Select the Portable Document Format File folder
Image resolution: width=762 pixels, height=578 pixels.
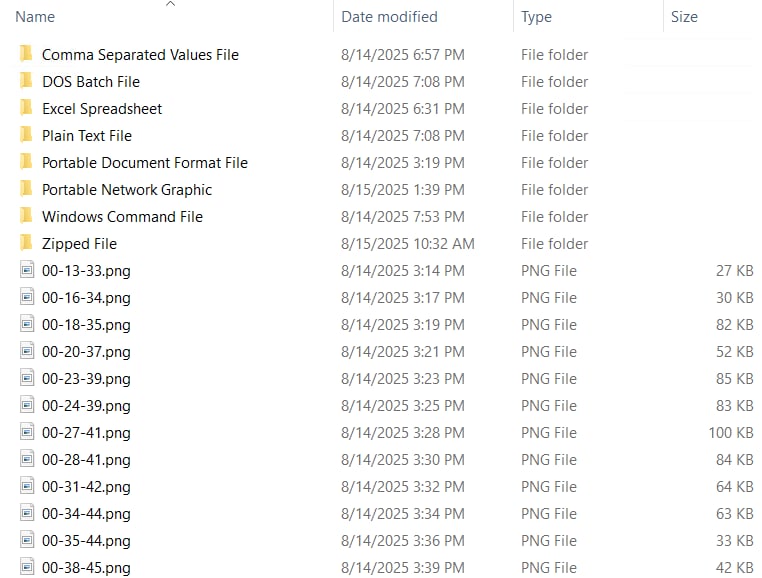pyautogui.click(x=145, y=162)
